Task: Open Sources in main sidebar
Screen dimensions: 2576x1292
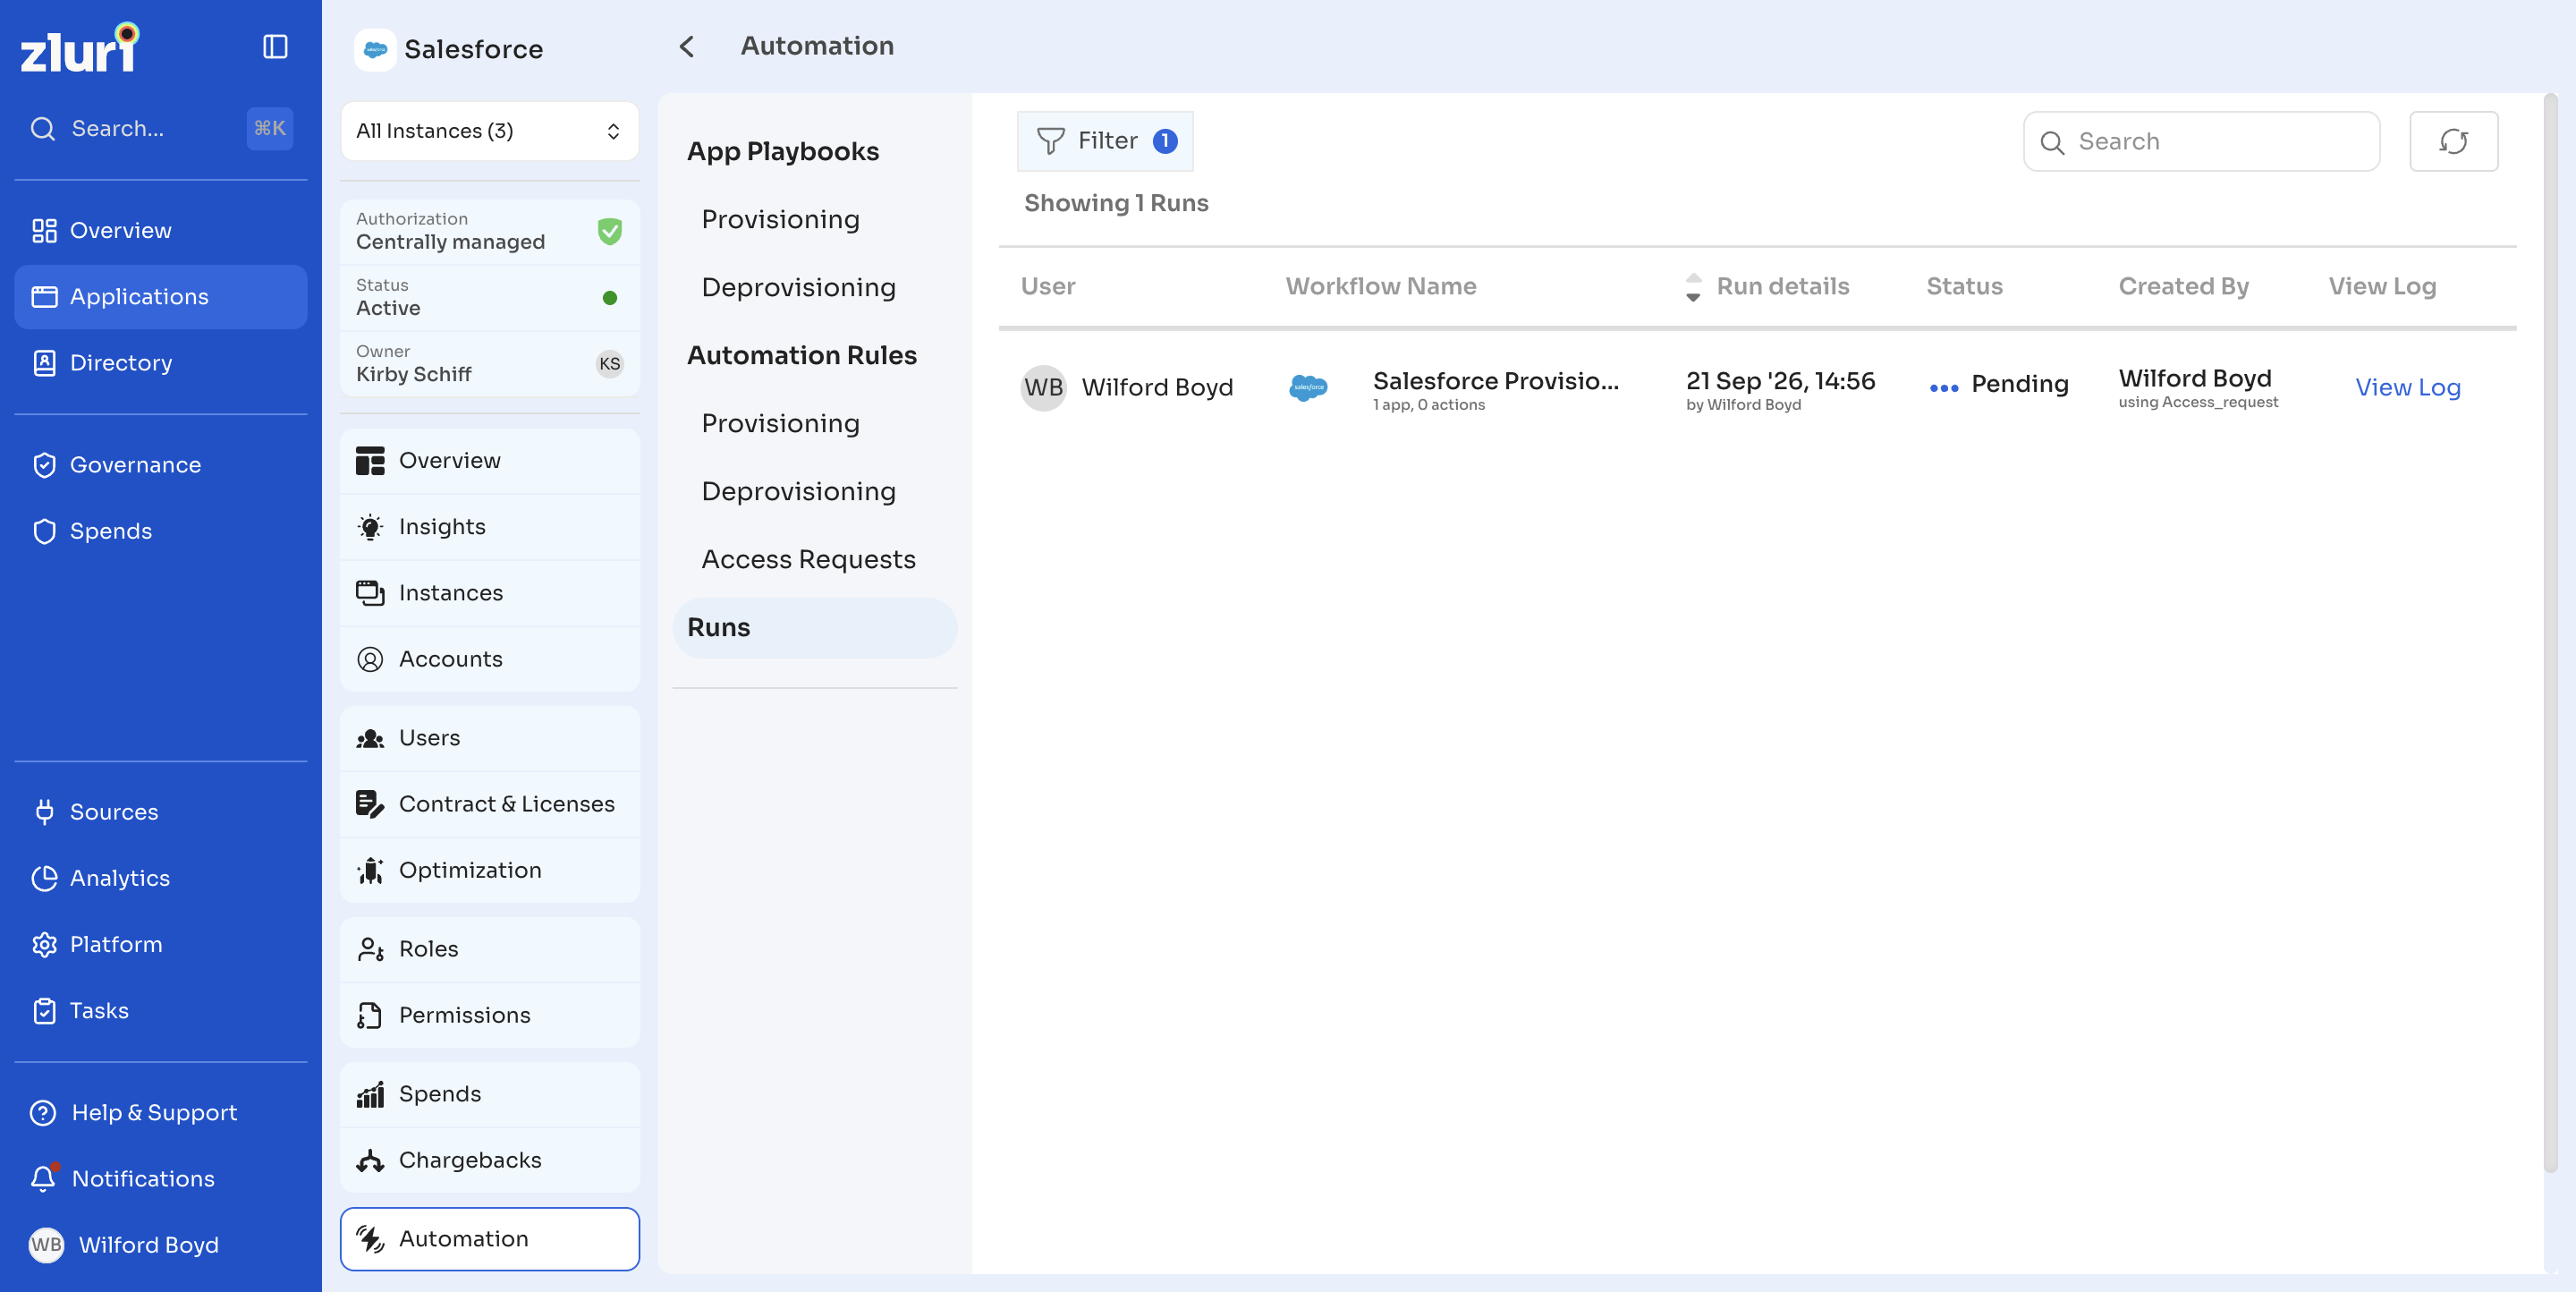Action: tap(160, 812)
